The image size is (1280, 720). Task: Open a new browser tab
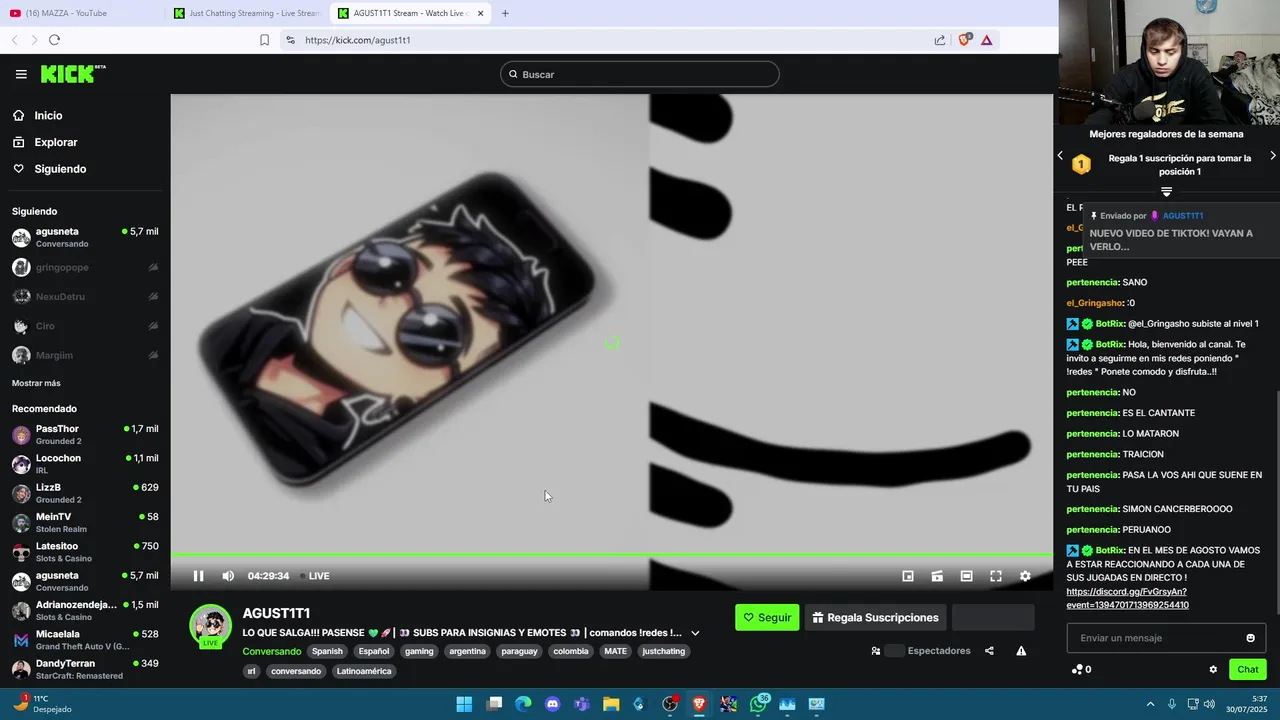click(505, 13)
